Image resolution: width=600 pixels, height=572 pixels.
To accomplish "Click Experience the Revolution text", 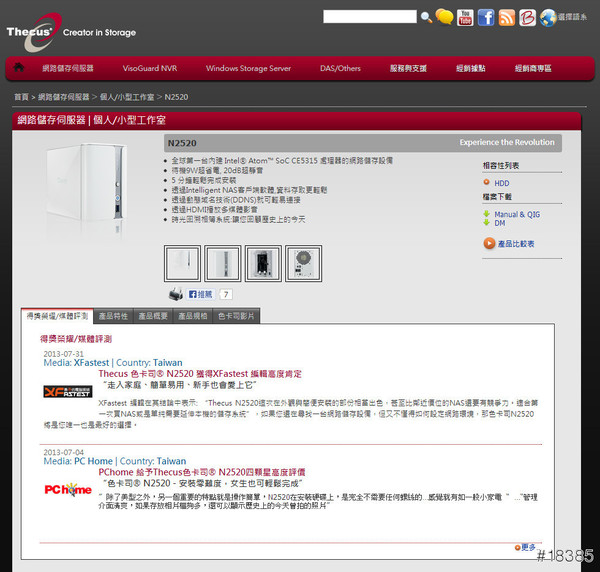I will (507, 142).
